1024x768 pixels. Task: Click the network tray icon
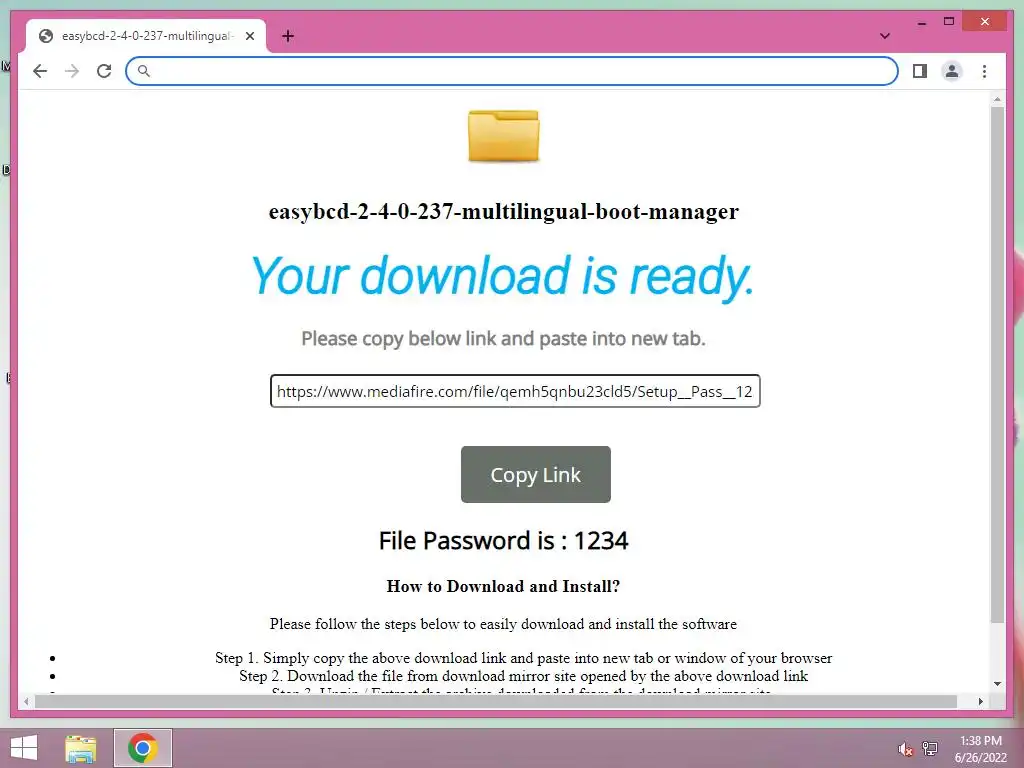pyautogui.click(x=930, y=749)
